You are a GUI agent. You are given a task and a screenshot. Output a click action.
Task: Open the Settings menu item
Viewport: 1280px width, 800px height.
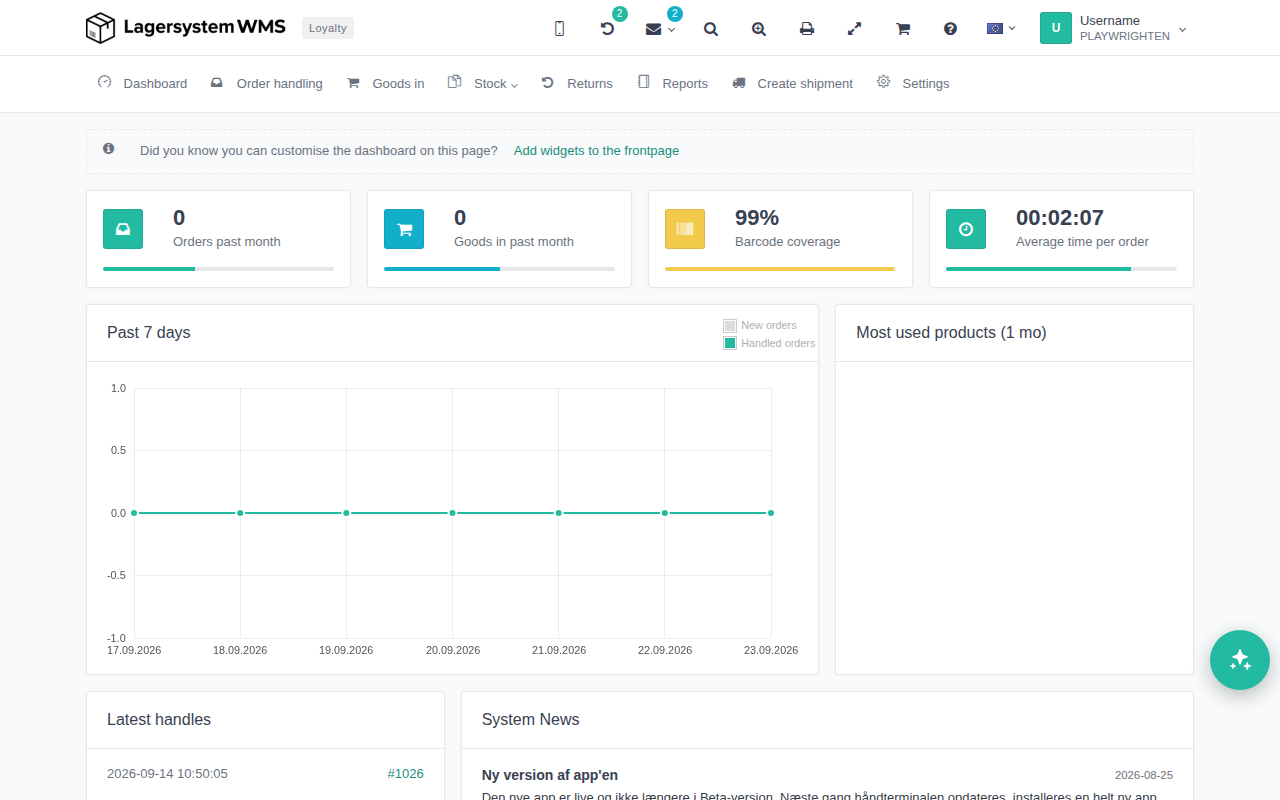pyautogui.click(x=913, y=84)
